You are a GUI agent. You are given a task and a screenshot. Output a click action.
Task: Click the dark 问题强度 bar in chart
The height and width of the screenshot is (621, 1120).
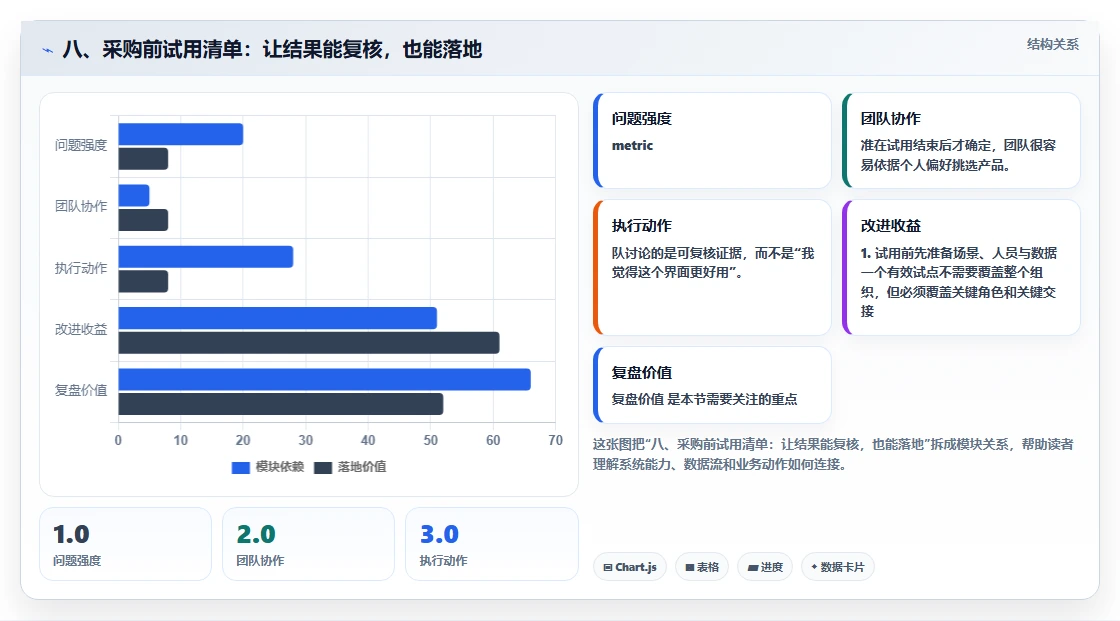coord(144,159)
